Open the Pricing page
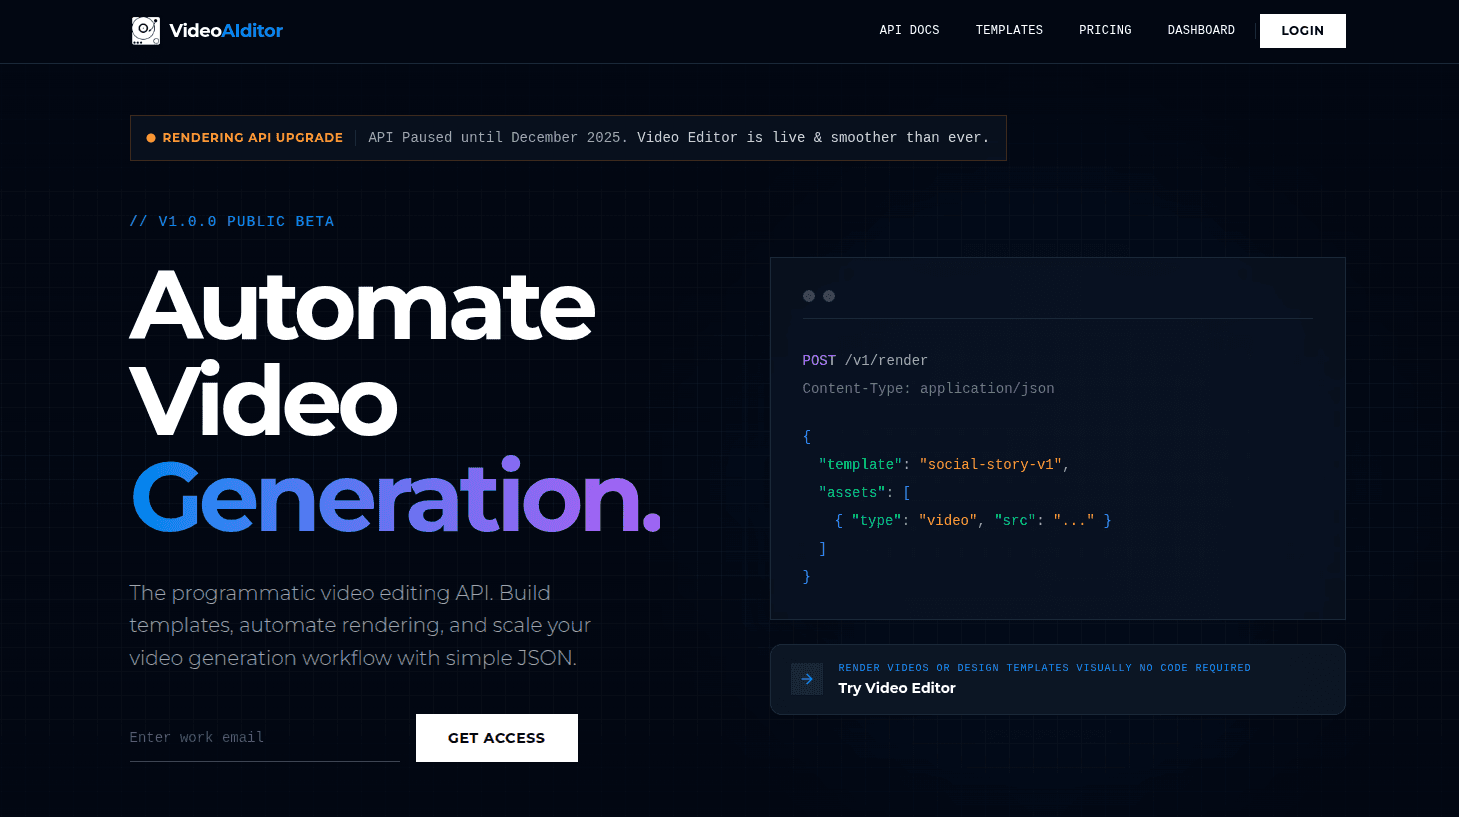 point(1105,30)
